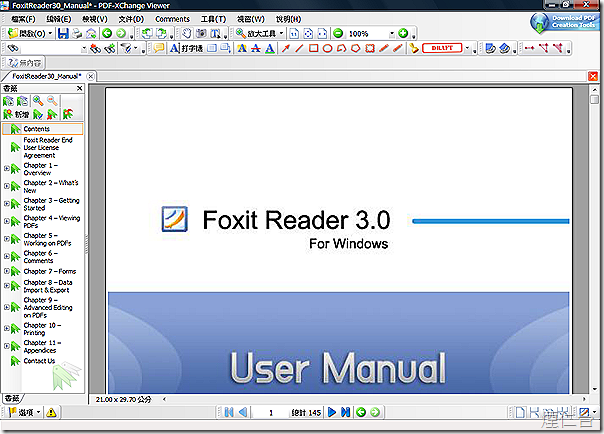Click the Actual Size page icon
Screen dimensions: 604x434
click(x=294, y=34)
